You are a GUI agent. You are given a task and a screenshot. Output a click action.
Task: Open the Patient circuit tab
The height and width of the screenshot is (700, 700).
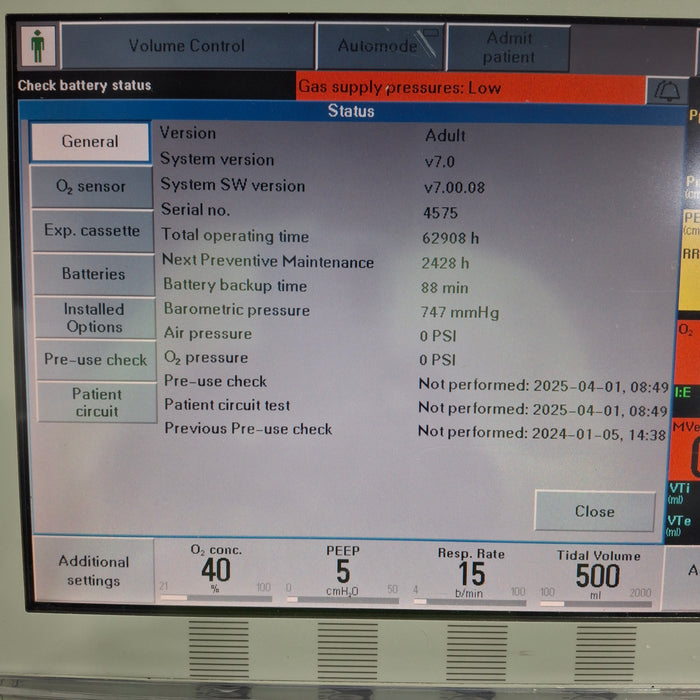(97, 403)
